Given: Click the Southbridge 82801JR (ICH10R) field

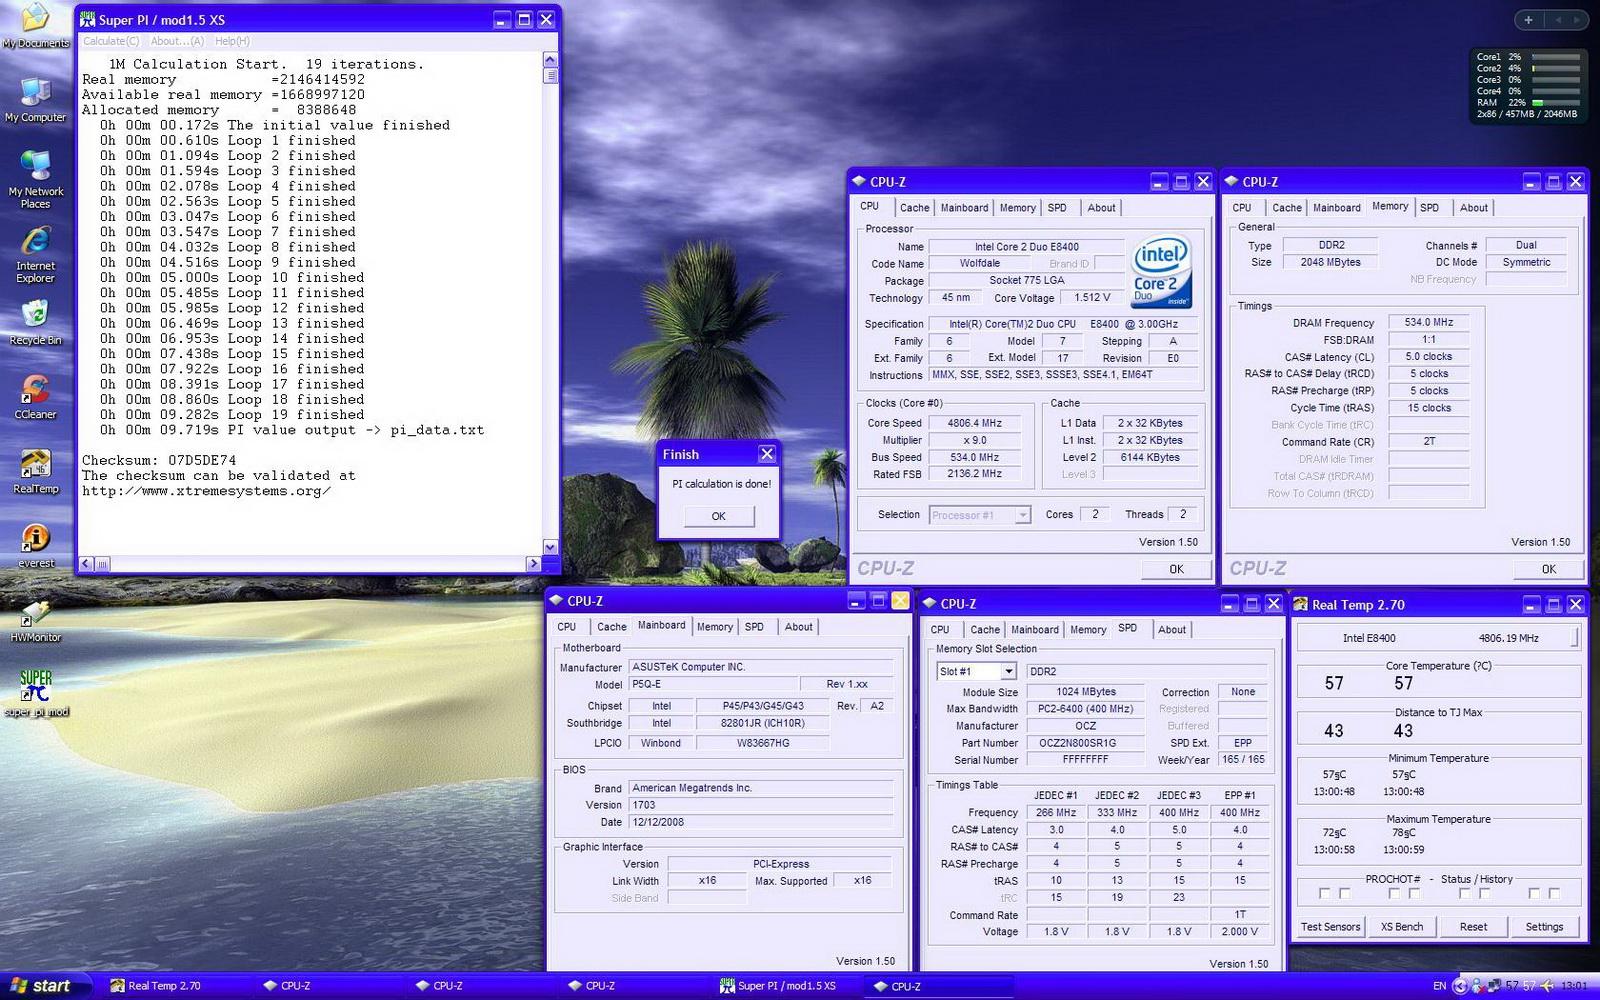Looking at the screenshot, I should click(x=762, y=723).
